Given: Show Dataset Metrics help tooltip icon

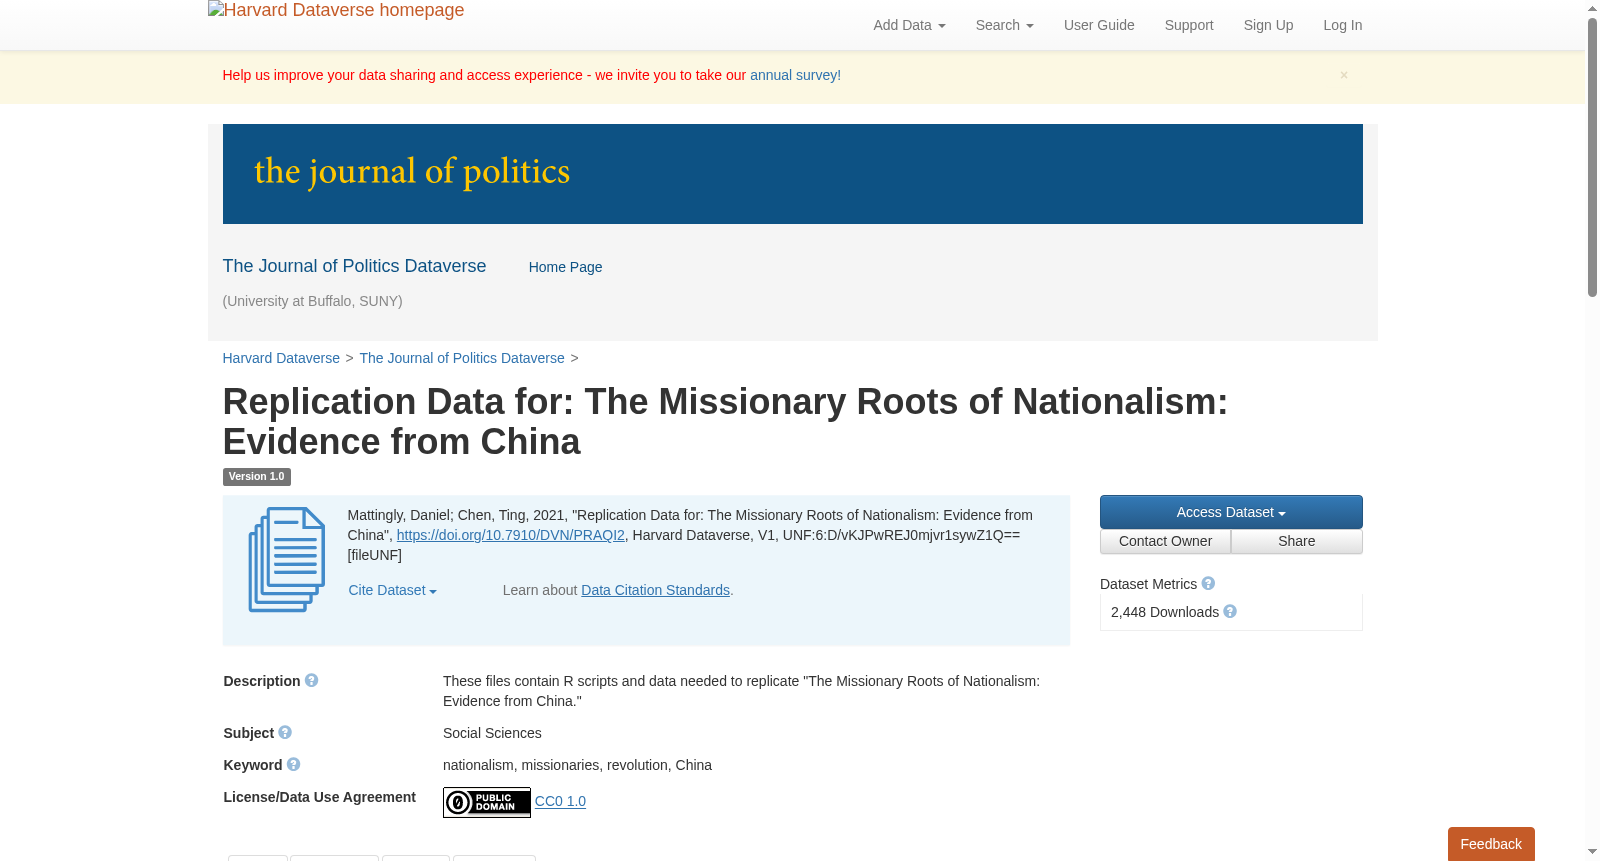Looking at the screenshot, I should click(1208, 583).
